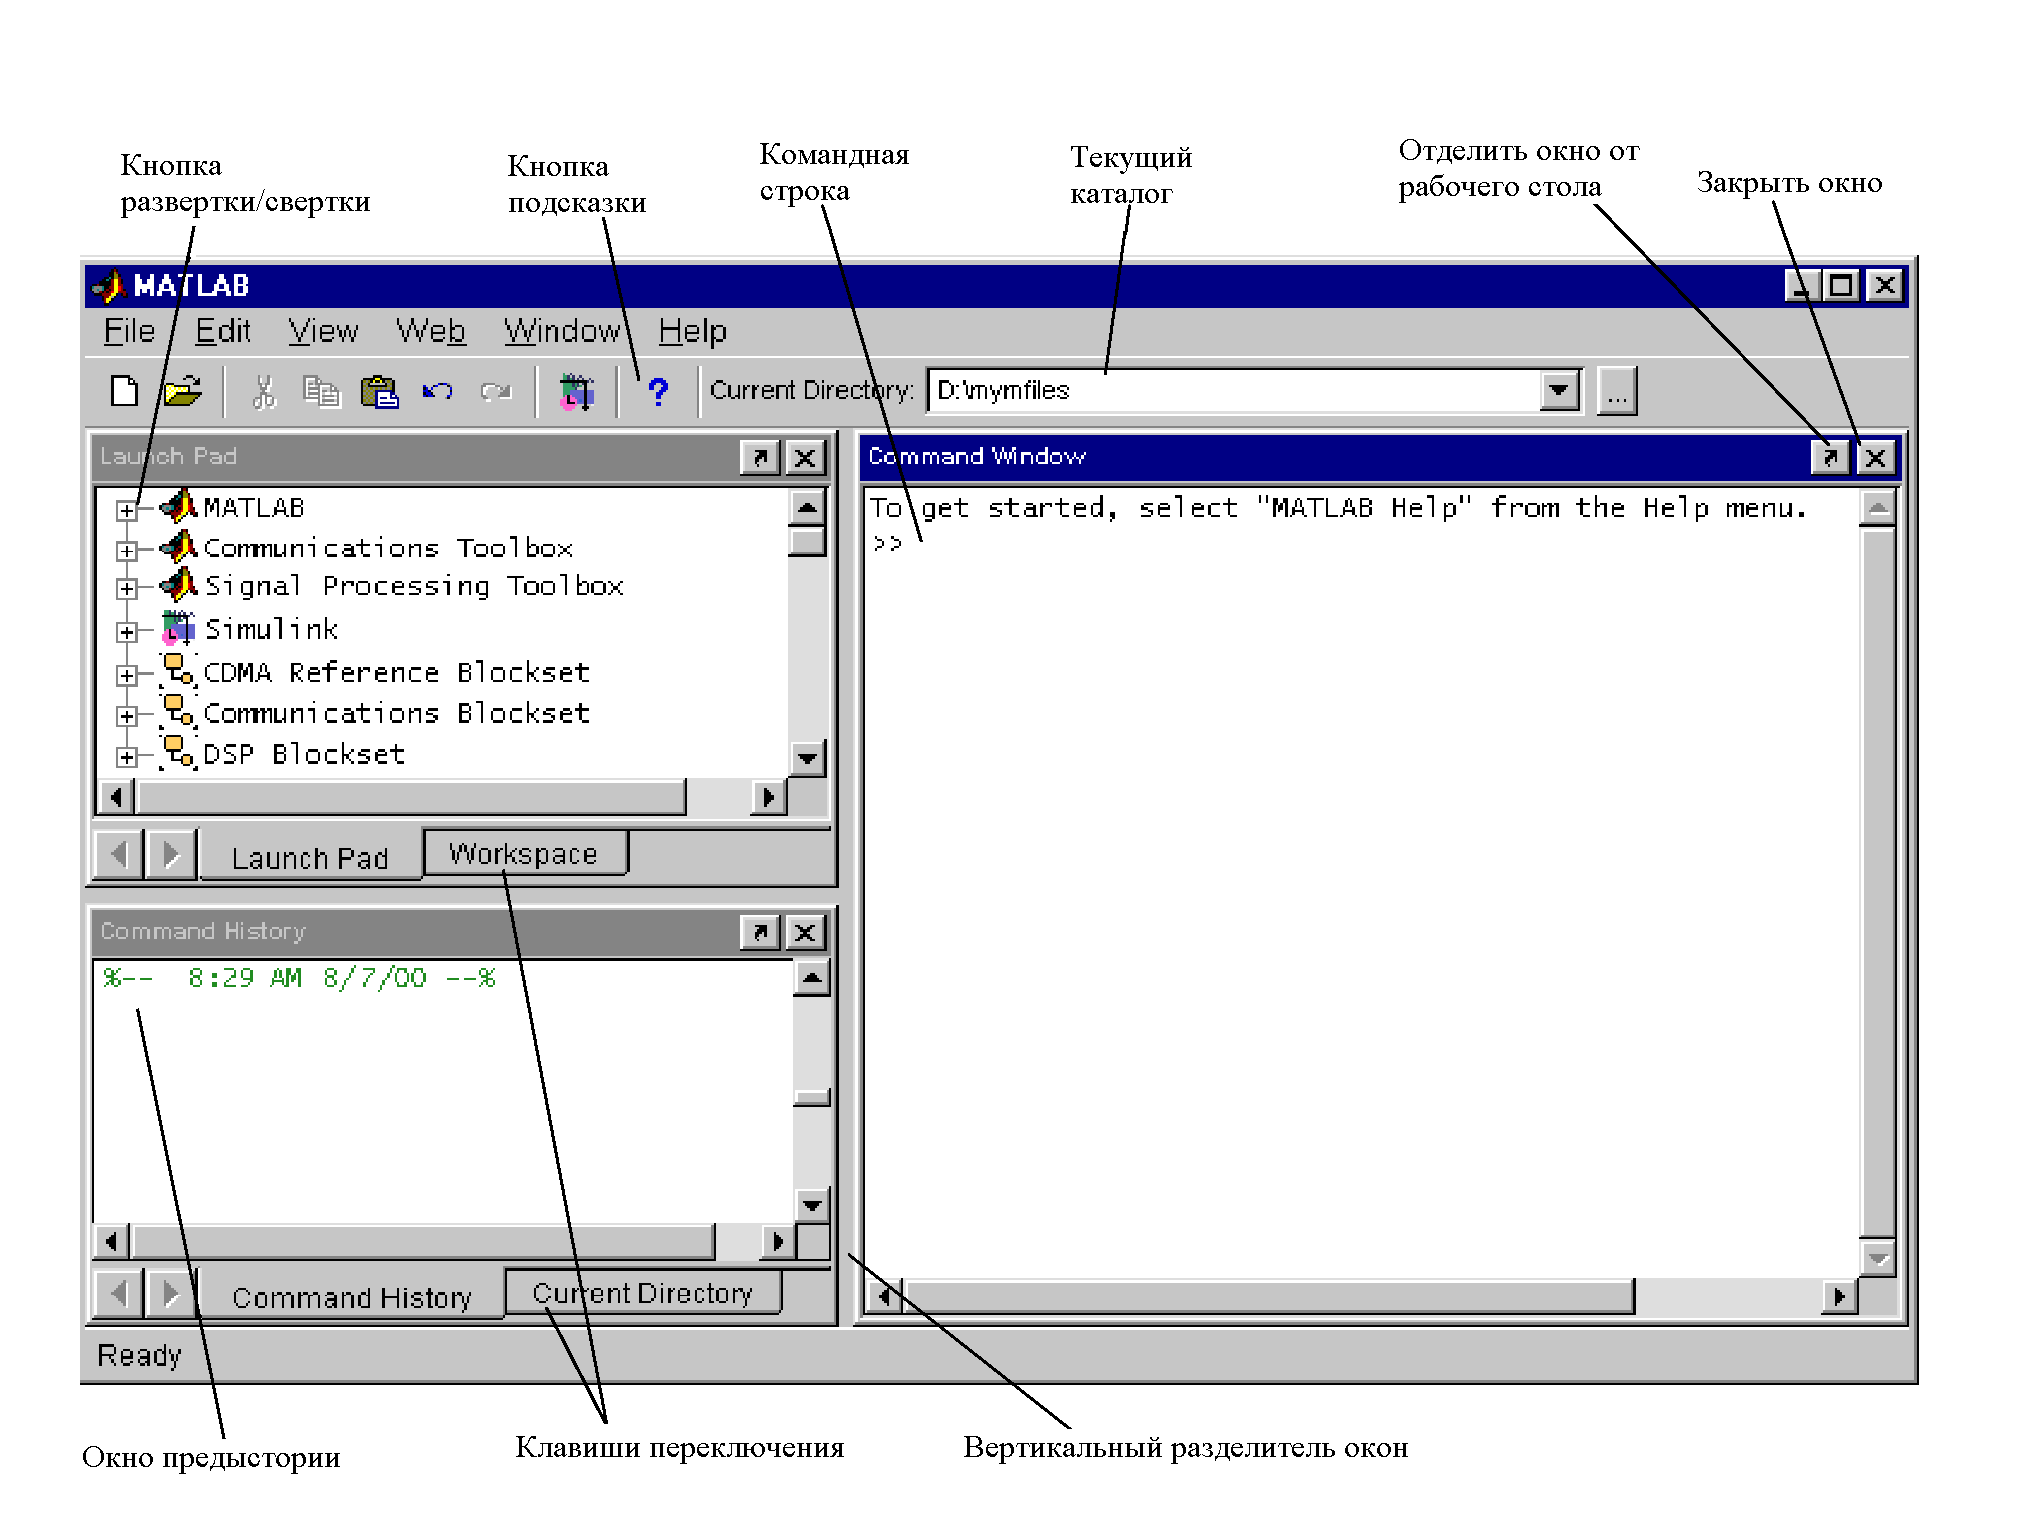Open the View menu
Image resolution: width=2028 pixels, height=1540 pixels.
[x=323, y=331]
